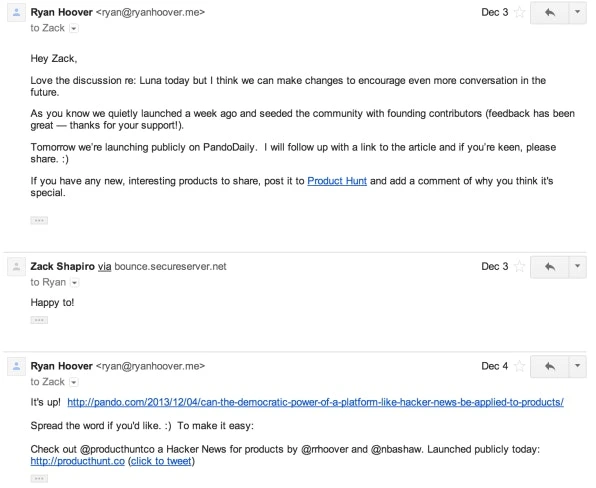Show details for 'to Ryan' recipient
The width and height of the screenshot is (596, 488).
(x=75, y=283)
